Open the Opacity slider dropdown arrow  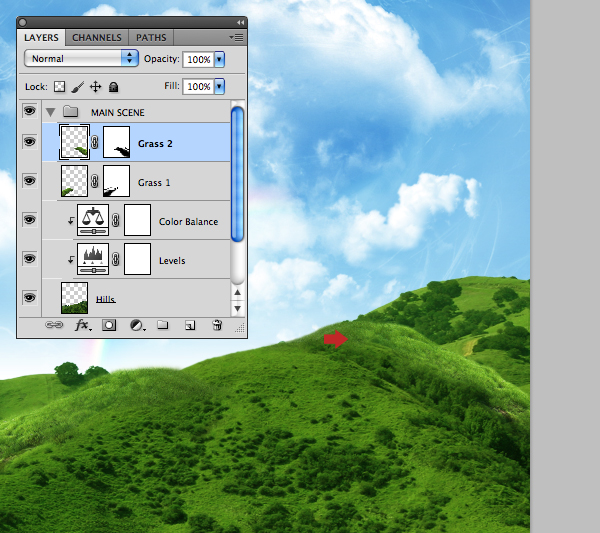219,59
